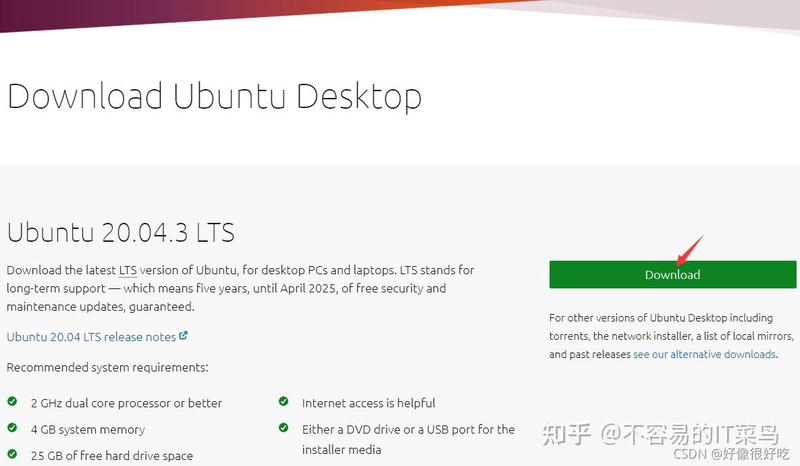The width and height of the screenshot is (800, 466).
Task: Open the alternative downloads link
Action: point(705,354)
